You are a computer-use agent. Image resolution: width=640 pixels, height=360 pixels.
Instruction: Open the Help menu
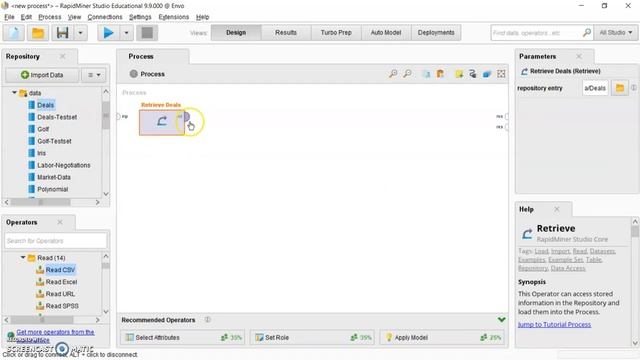pyautogui.click(x=202, y=17)
